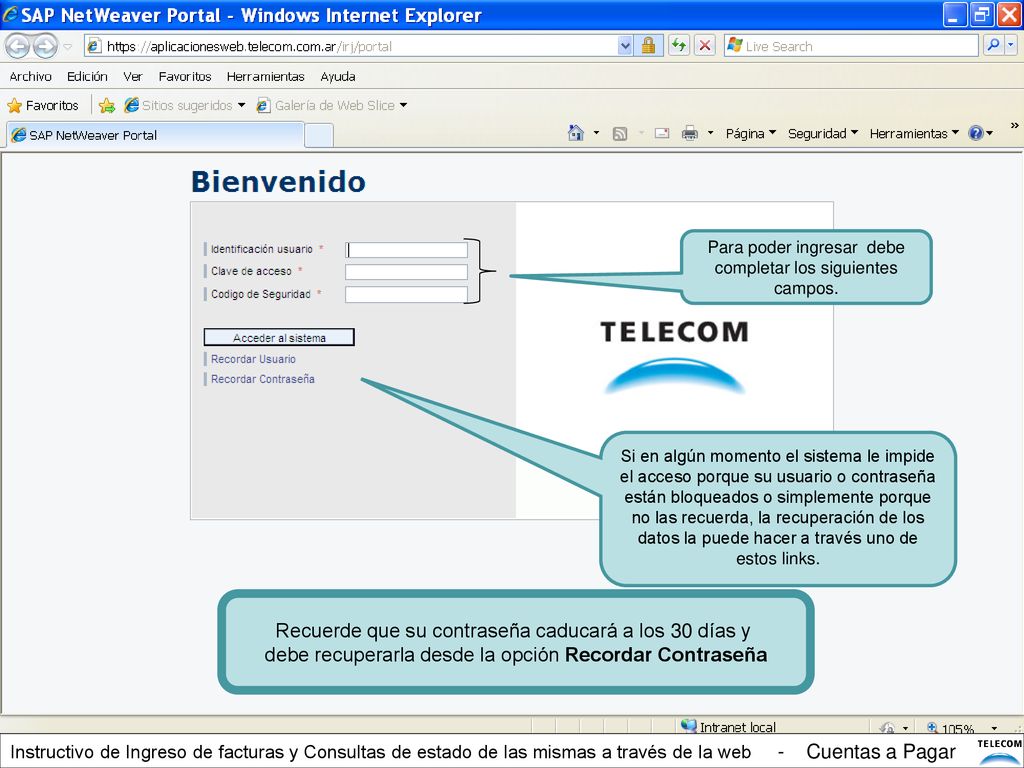The width and height of the screenshot is (1024, 768).
Task: Click the Acceder al sistema button
Action: (x=279, y=338)
